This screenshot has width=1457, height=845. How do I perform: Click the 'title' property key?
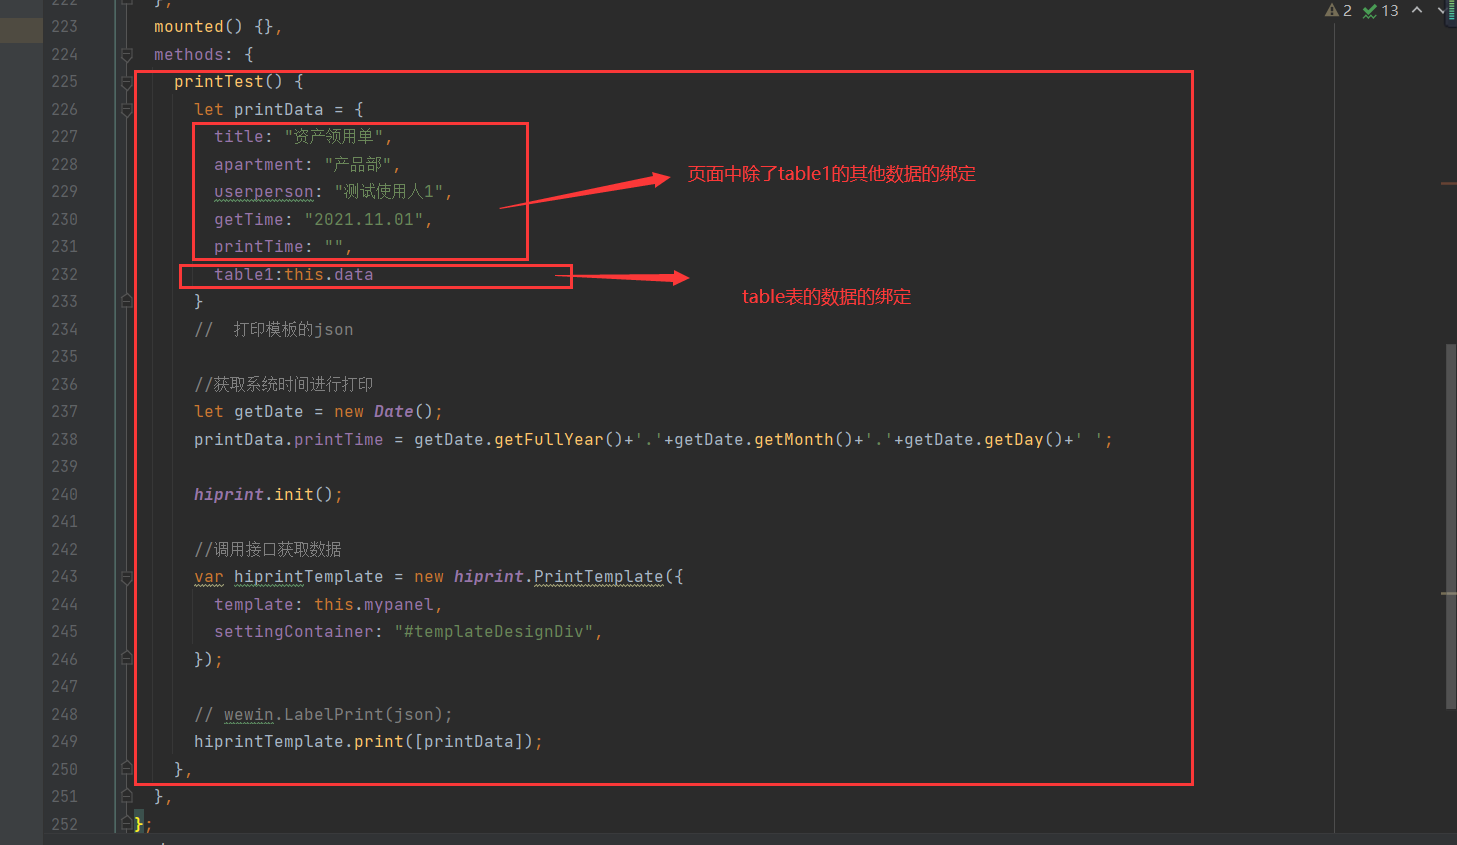click(238, 137)
